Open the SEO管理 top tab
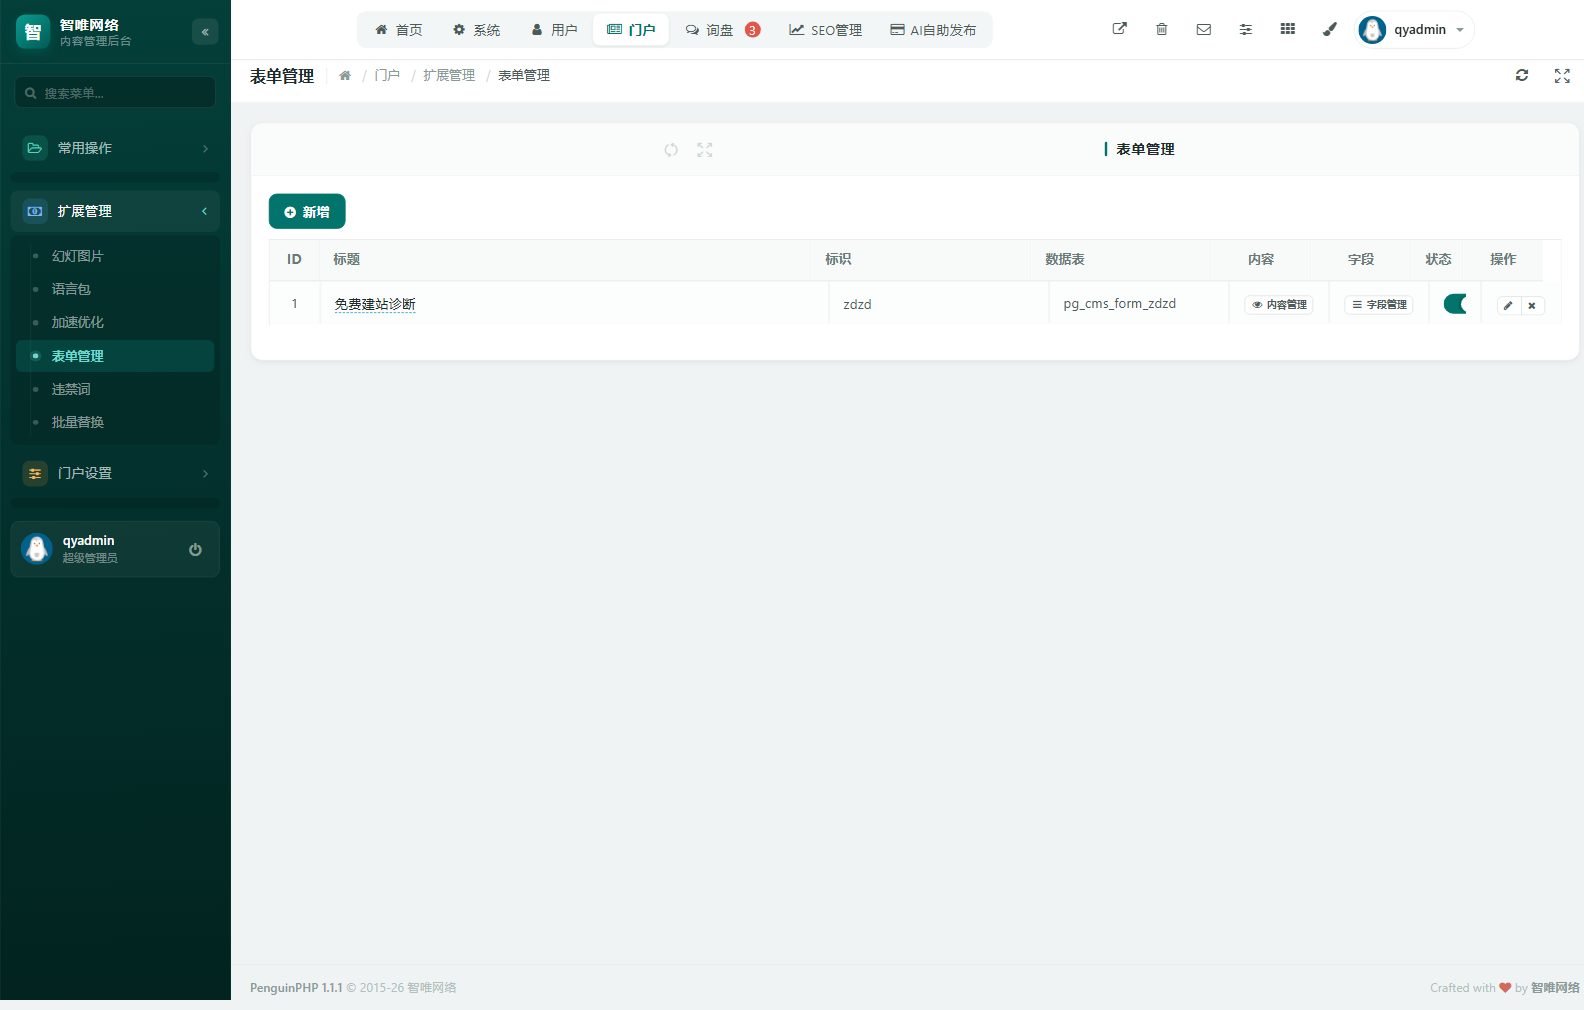The image size is (1584, 1010). 825,30
